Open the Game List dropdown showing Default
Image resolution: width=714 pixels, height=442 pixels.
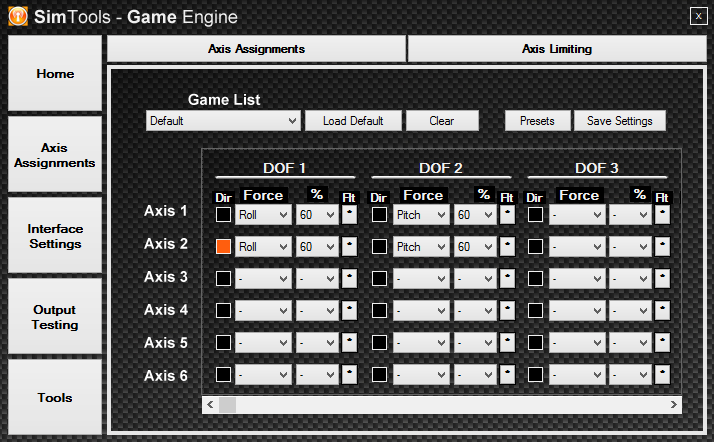(x=223, y=121)
